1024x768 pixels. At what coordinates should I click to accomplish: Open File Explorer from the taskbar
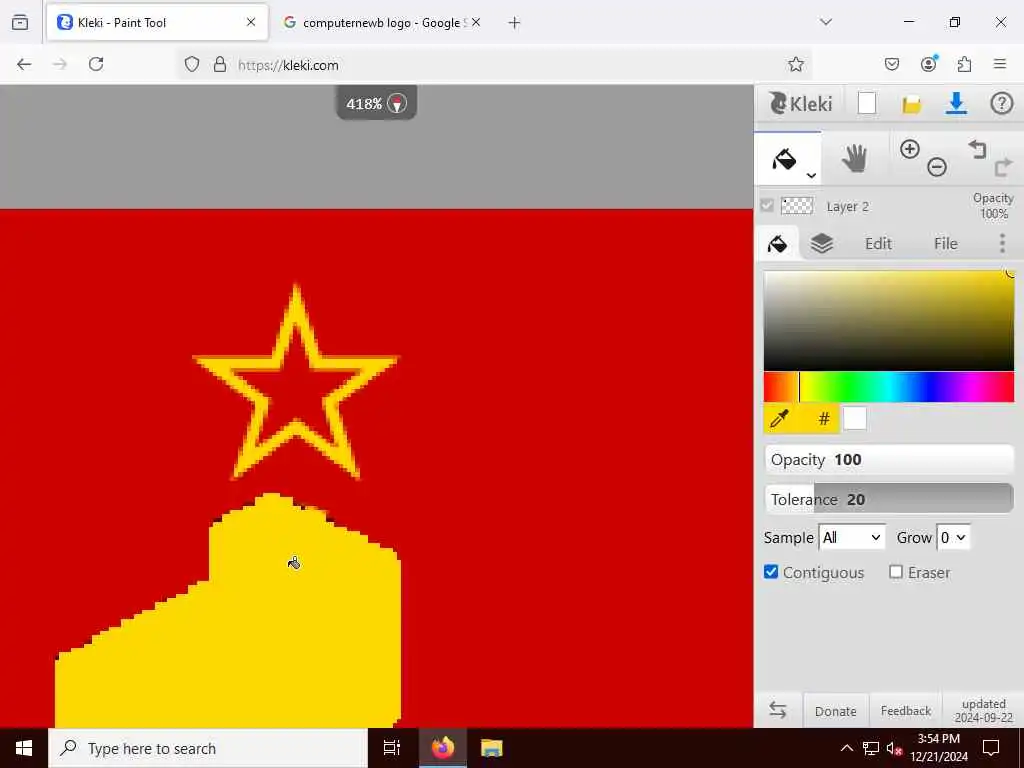[492, 748]
